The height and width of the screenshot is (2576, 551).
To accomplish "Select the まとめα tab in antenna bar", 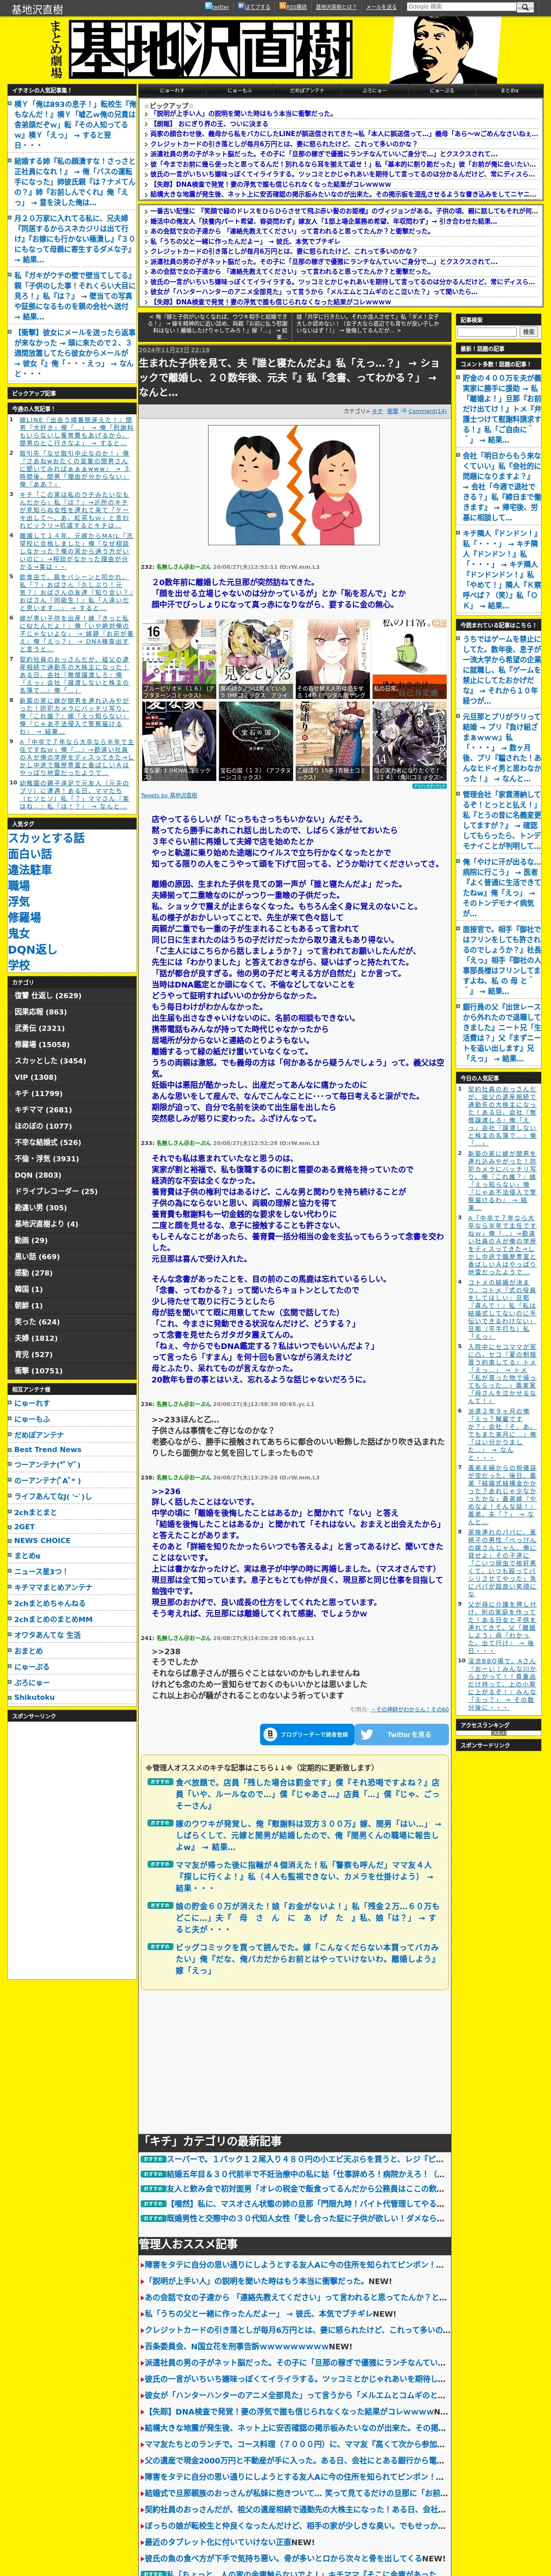I will tap(509, 90).
